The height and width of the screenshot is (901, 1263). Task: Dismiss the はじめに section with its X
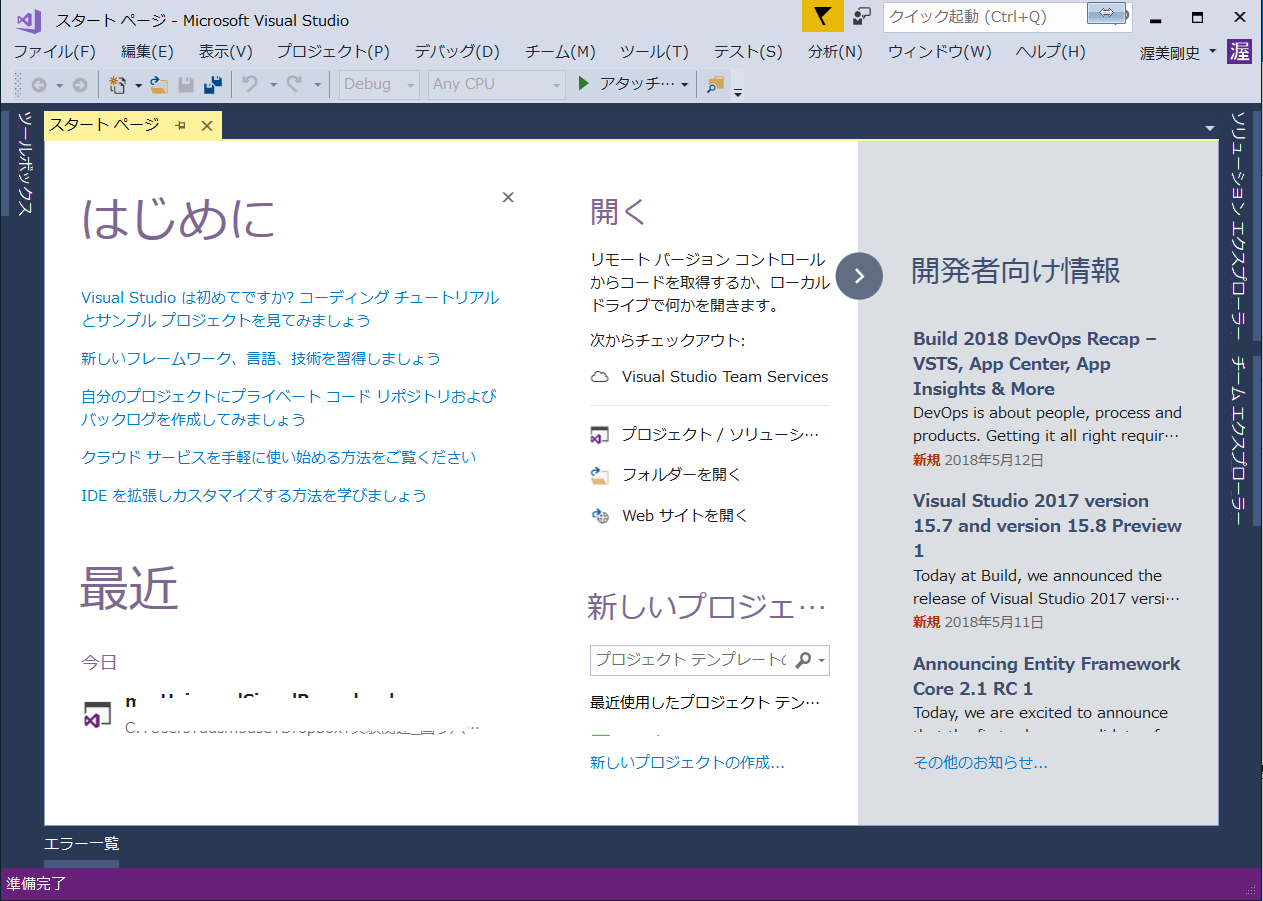click(x=508, y=197)
